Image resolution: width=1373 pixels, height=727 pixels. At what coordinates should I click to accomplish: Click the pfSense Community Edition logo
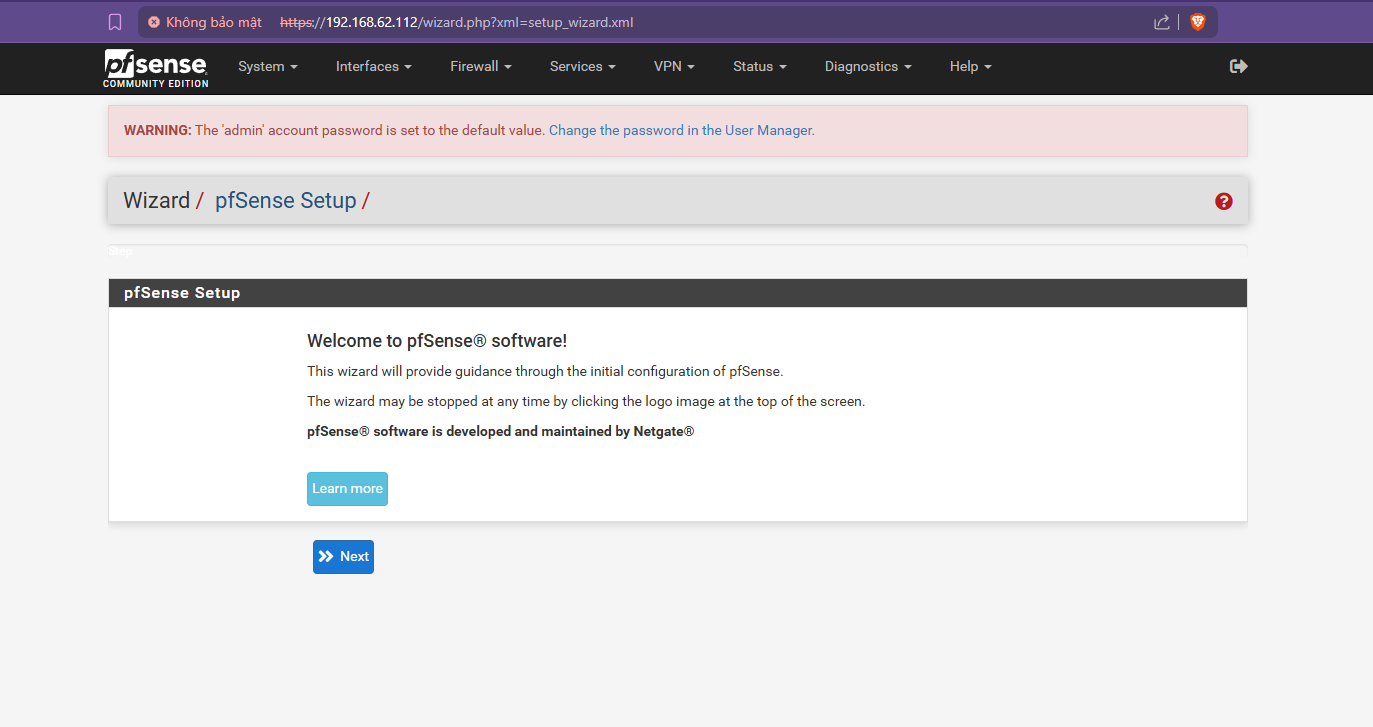coord(156,68)
